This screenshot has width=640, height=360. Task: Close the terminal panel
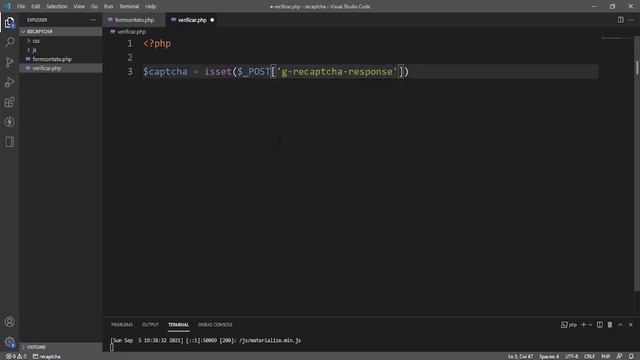click(631, 325)
